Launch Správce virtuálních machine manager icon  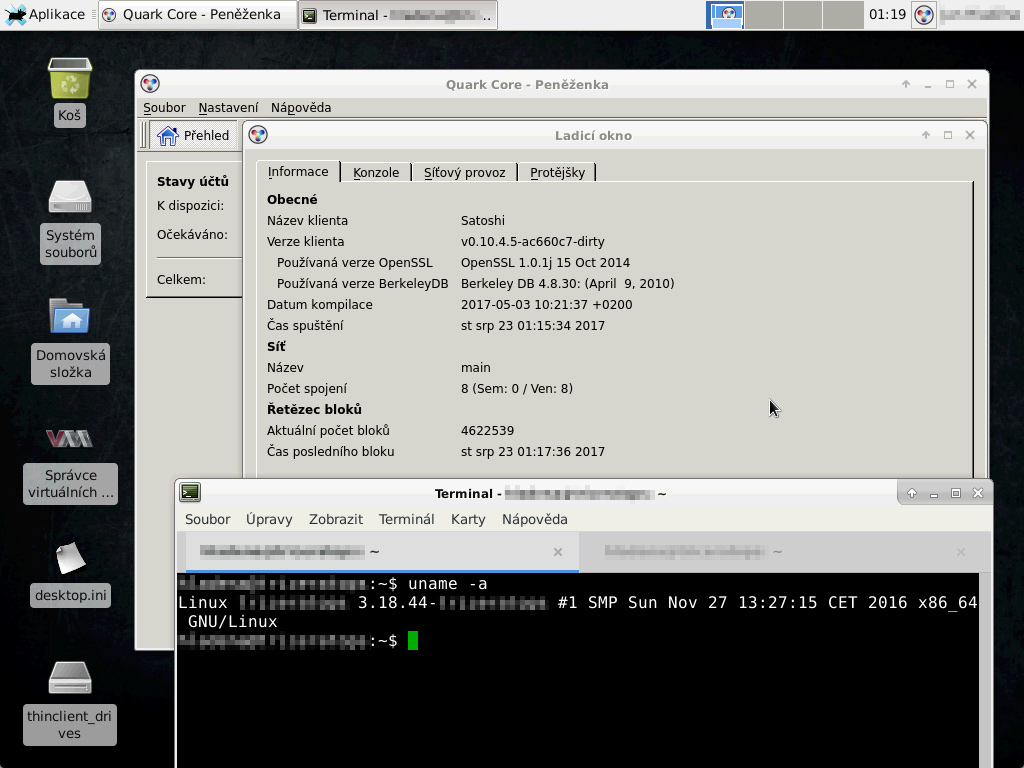[x=70, y=438]
